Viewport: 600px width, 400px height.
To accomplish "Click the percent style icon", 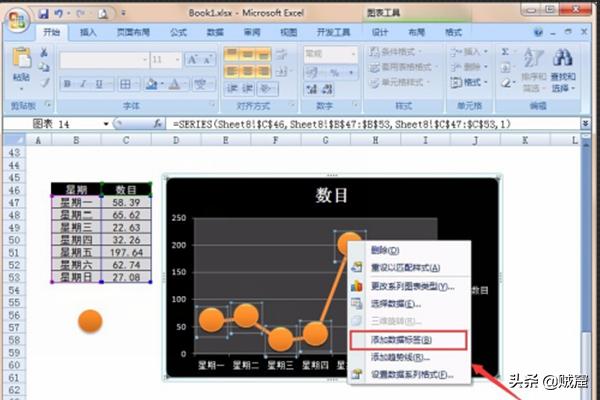I will coord(334,72).
